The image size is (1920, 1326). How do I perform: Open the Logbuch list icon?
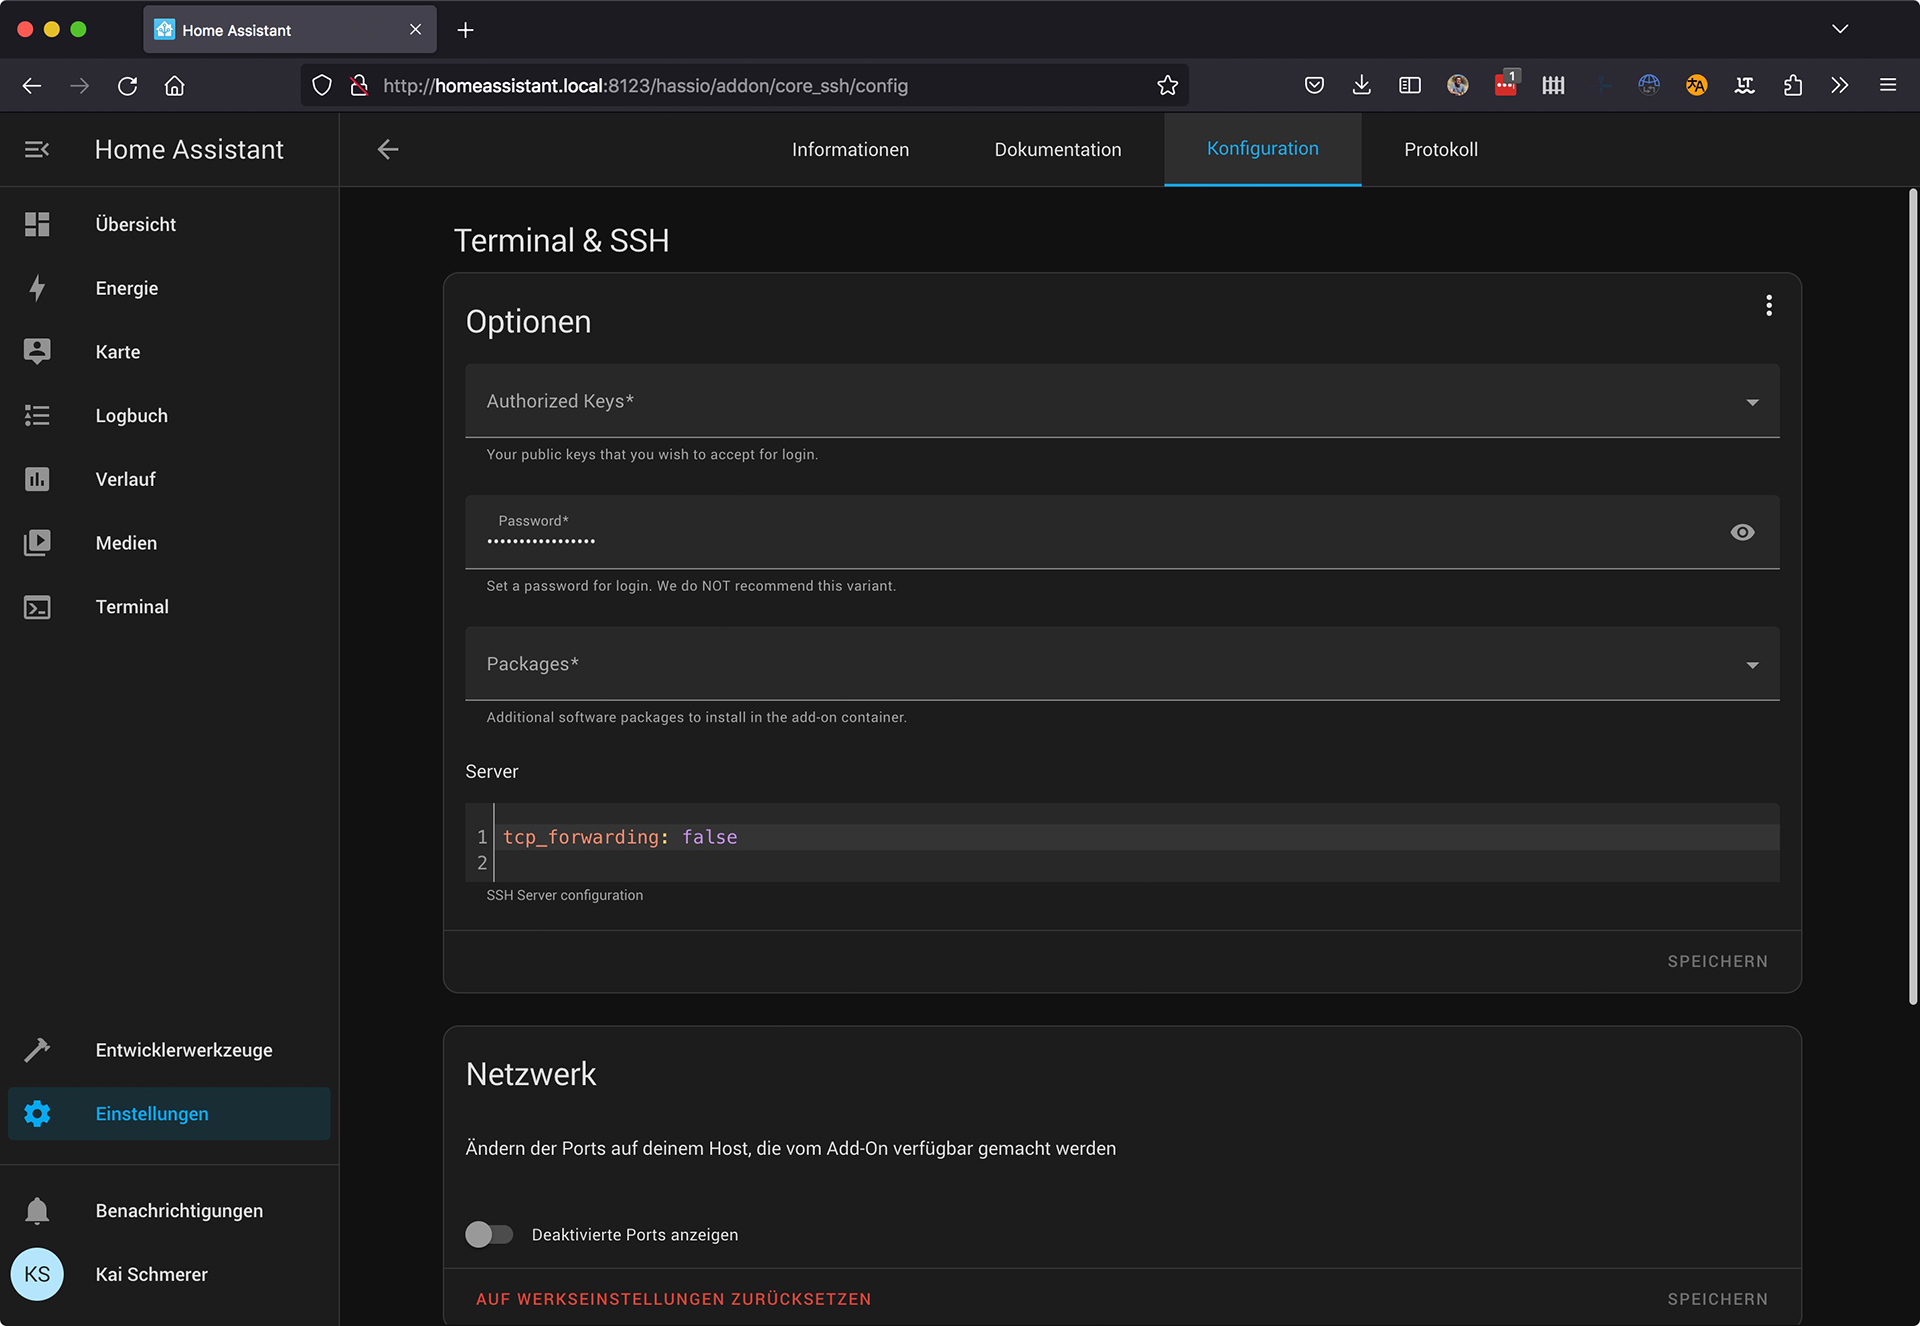[x=37, y=415]
